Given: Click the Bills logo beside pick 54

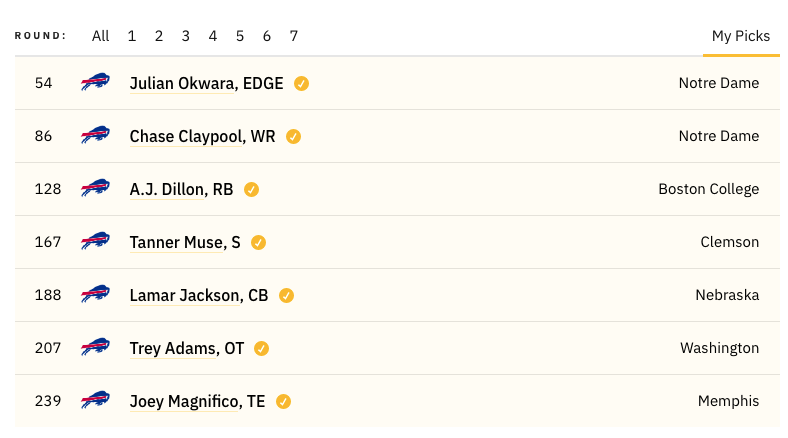Looking at the screenshot, I should click(x=95, y=82).
